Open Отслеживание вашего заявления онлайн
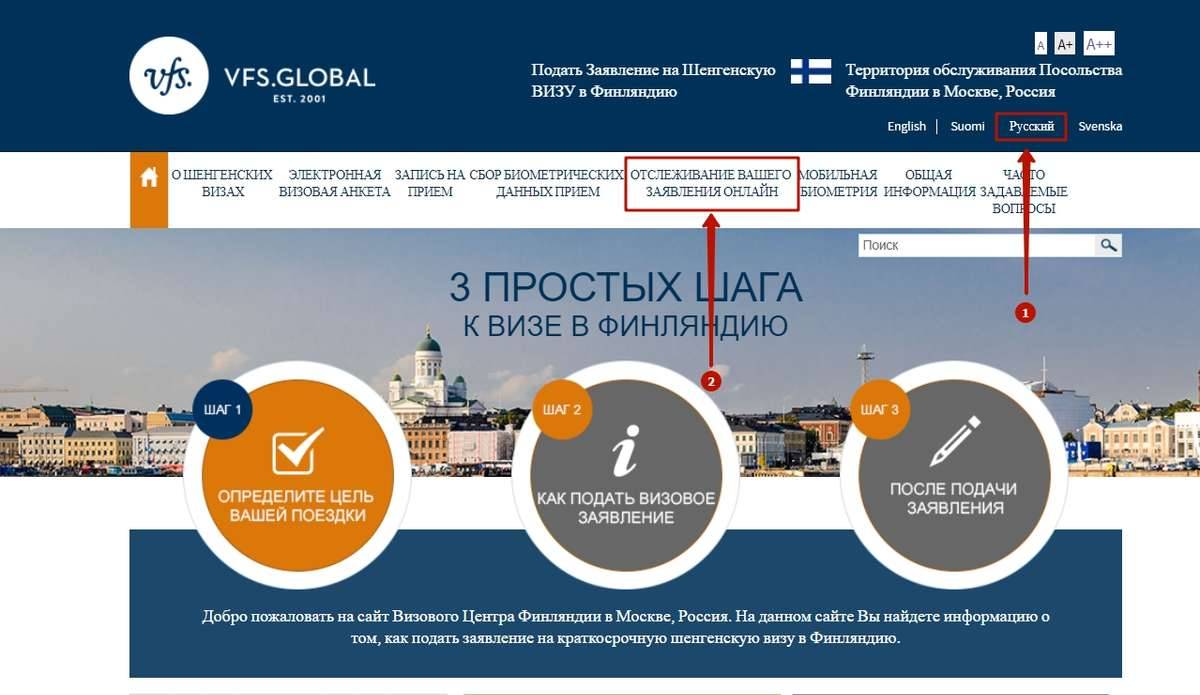Image resolution: width=1200 pixels, height=695 pixels. (x=711, y=183)
